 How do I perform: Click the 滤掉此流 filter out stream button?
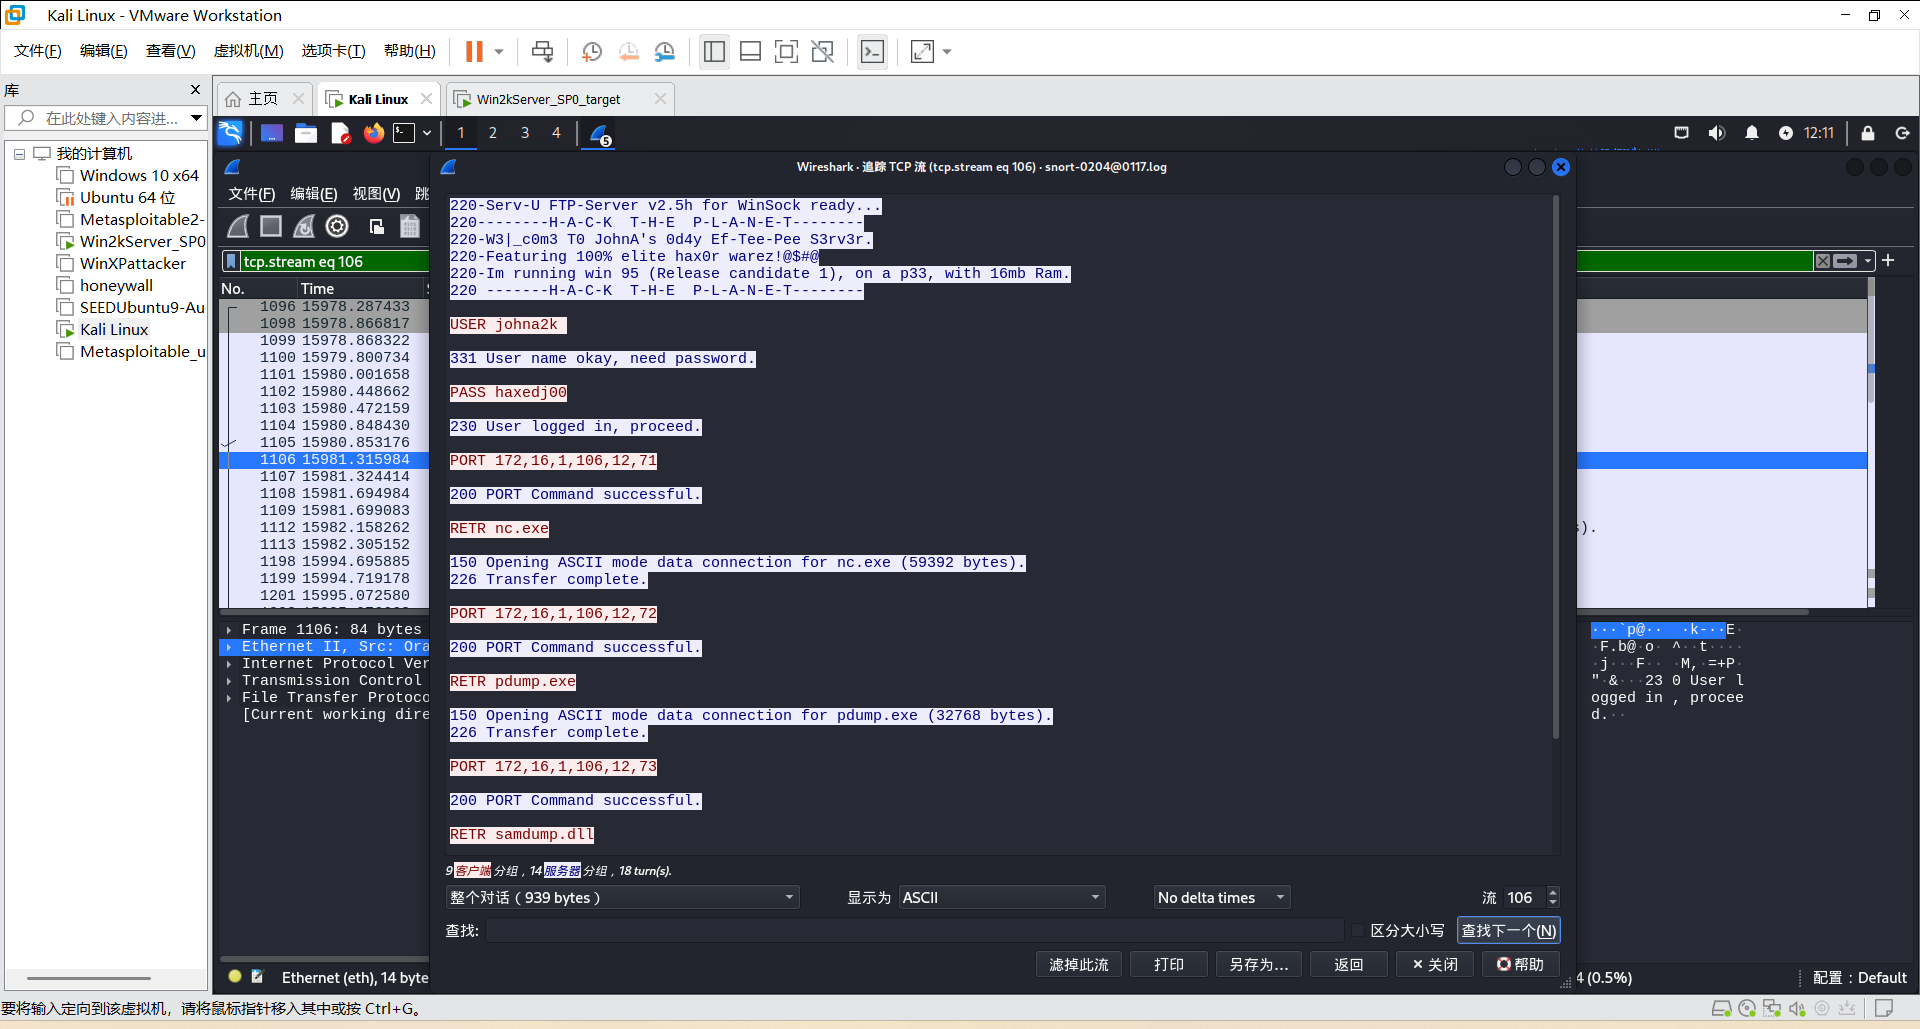(x=1079, y=964)
